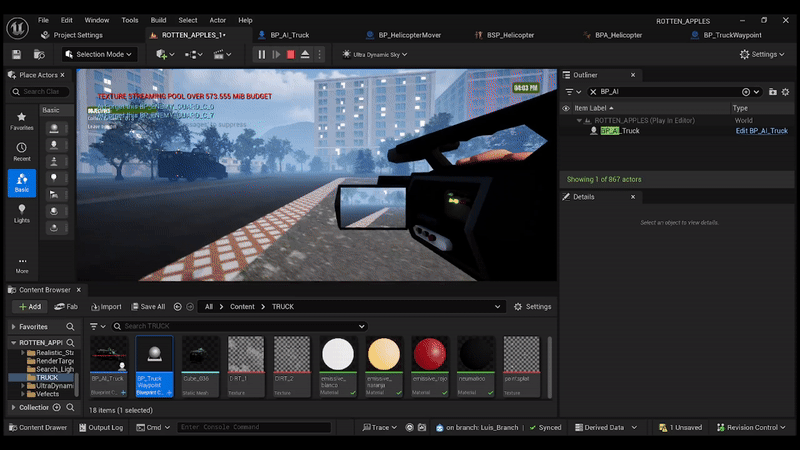The image size is (800, 450).
Task: Save the current level with the disk icon
Action: click(16, 54)
